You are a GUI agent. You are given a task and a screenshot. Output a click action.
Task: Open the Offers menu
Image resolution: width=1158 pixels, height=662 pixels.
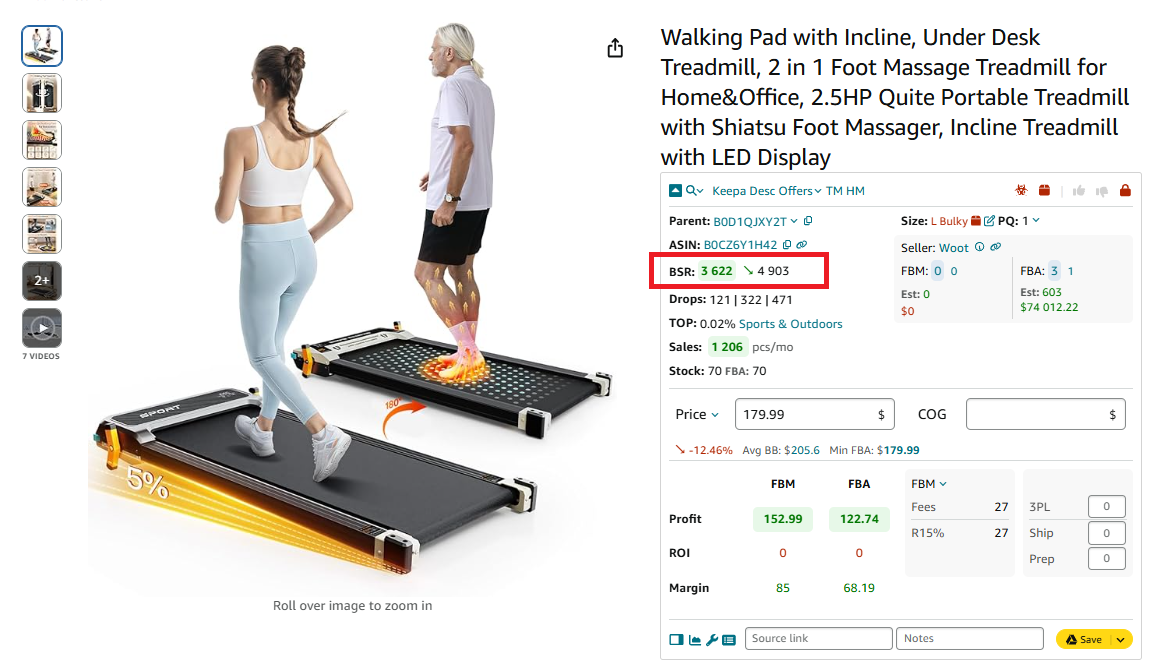coord(799,191)
